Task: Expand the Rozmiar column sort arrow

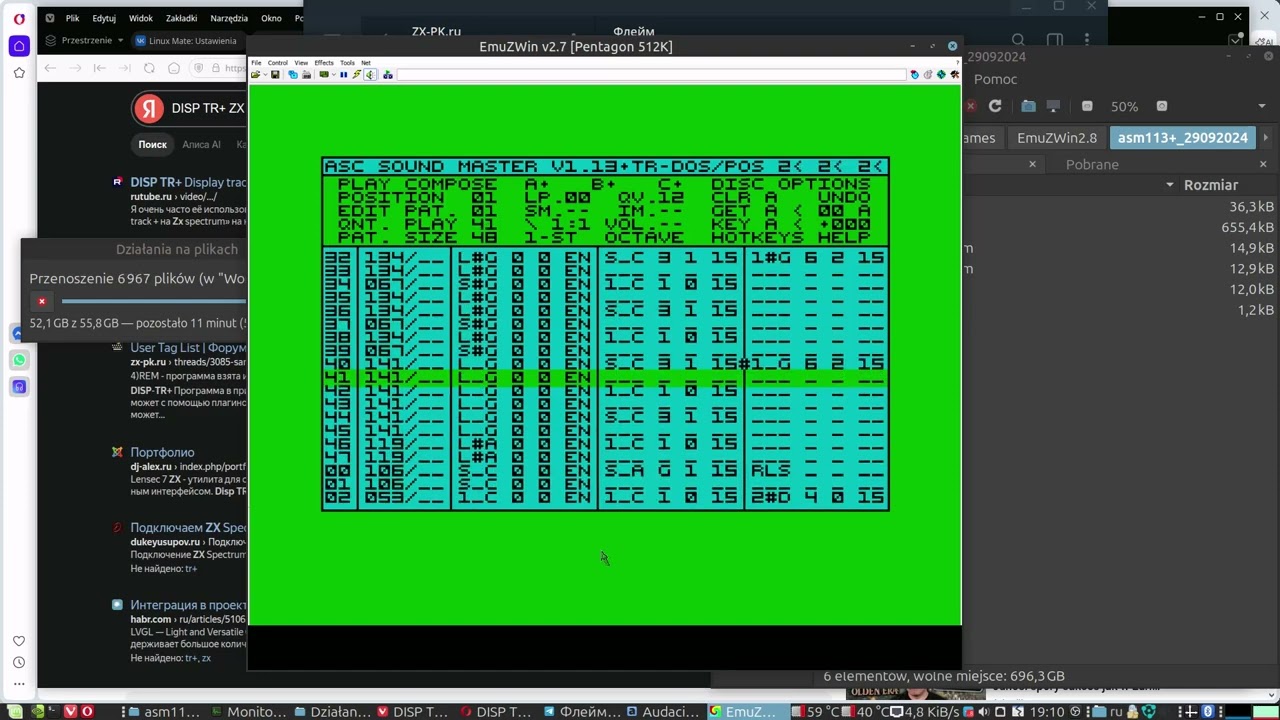Action: click(x=1169, y=185)
